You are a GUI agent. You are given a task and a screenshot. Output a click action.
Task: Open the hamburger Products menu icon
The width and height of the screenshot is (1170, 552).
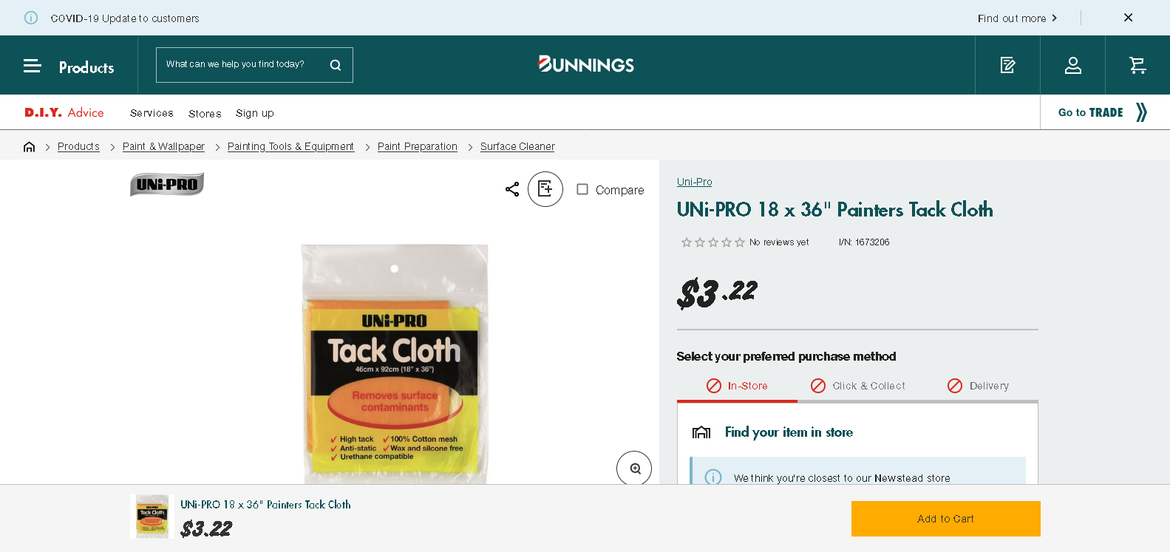coord(32,66)
